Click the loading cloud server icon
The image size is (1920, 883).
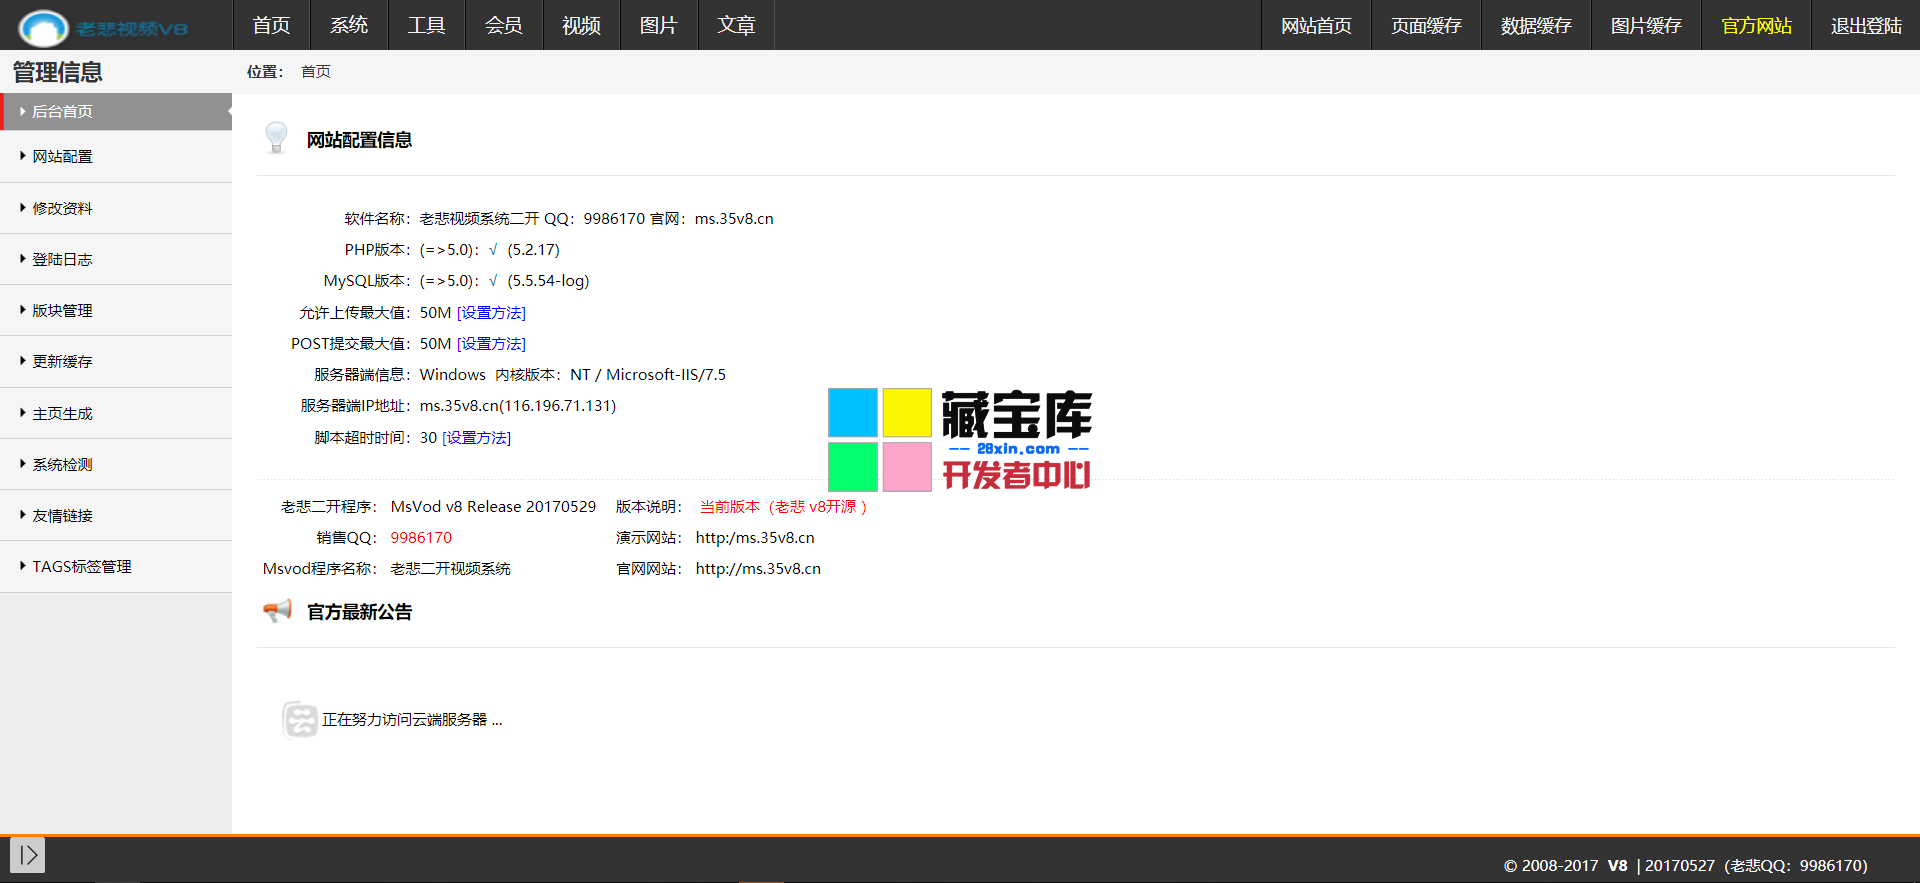pyautogui.click(x=299, y=719)
